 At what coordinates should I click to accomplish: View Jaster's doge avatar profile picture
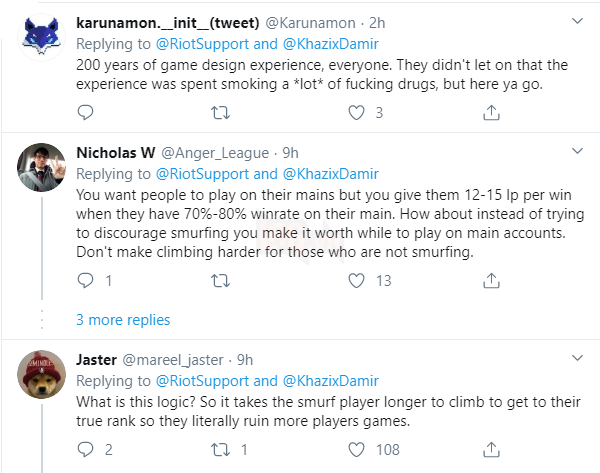[44, 377]
